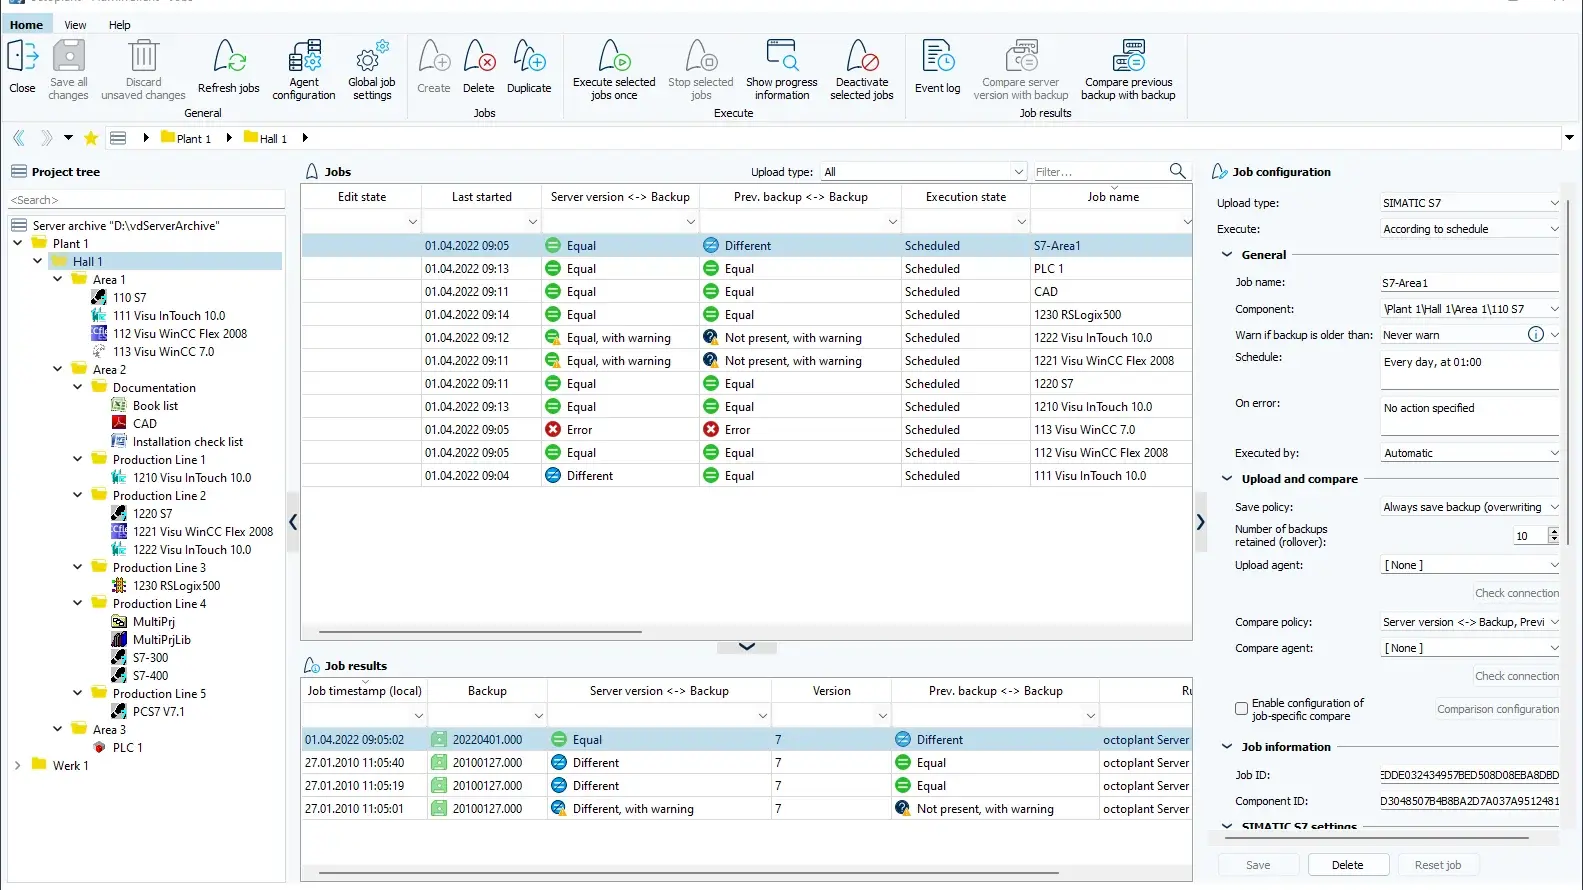Screen dimensions: 1583x890
Task: Click Check connection under Upload agent
Action: (1517, 593)
